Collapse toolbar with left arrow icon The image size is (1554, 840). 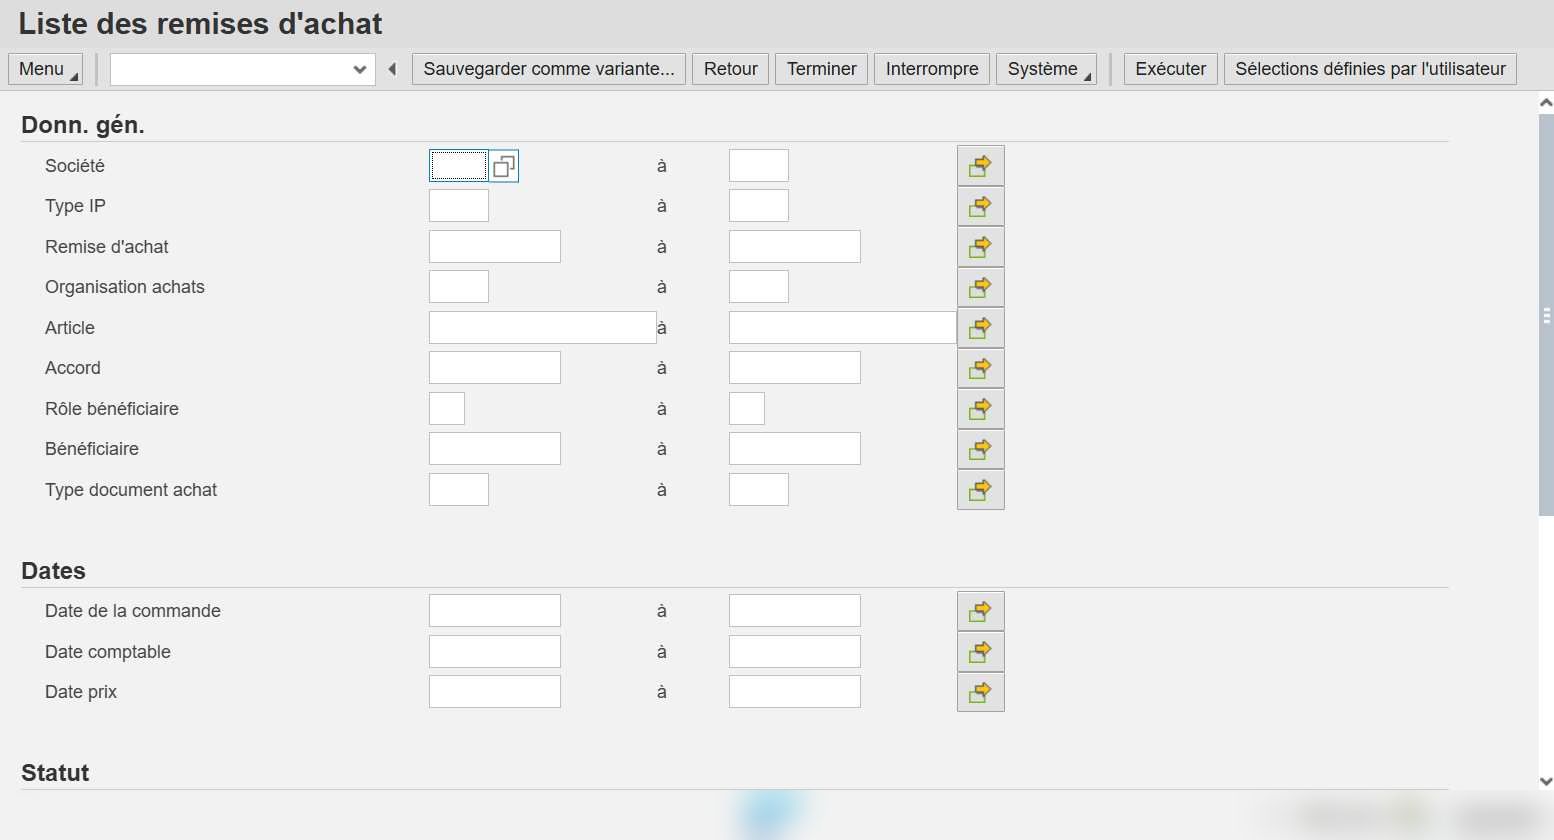[393, 69]
